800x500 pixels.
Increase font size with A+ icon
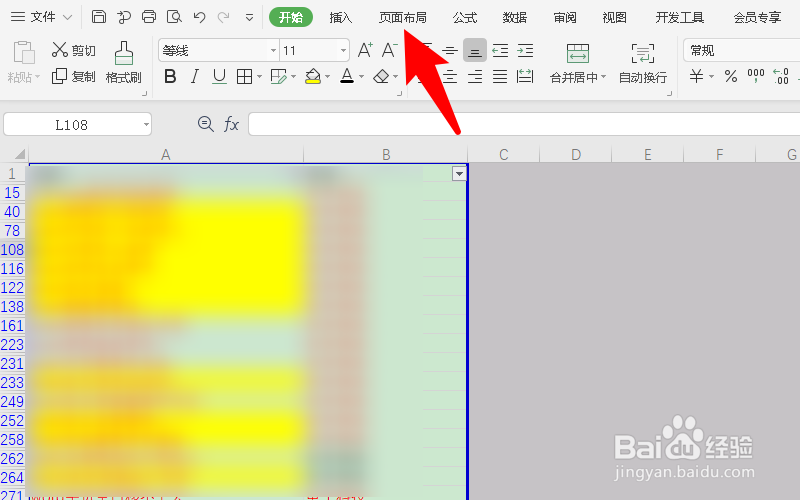(x=365, y=50)
